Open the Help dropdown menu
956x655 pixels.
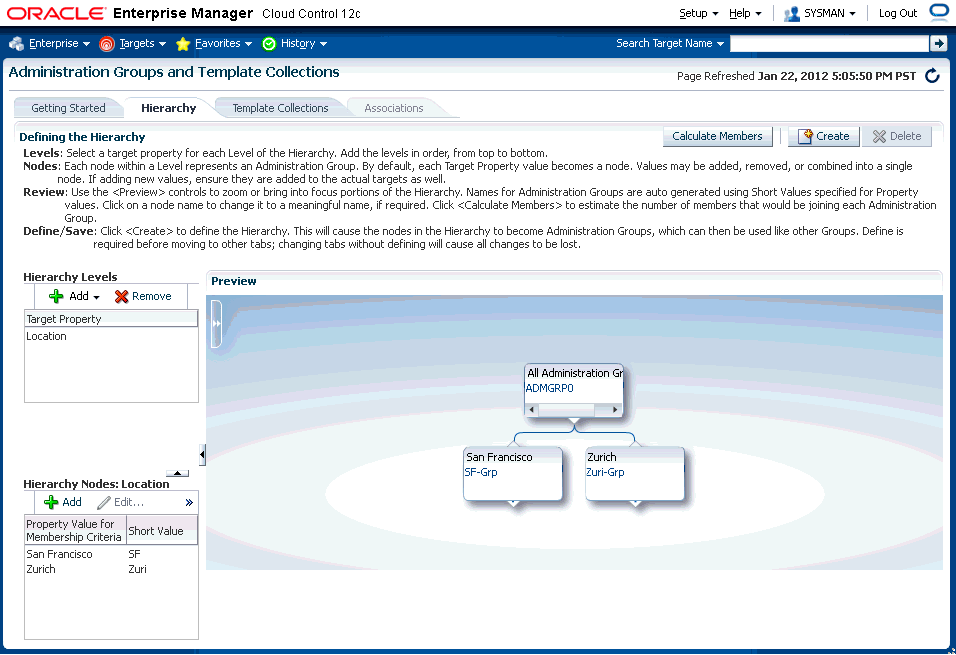pyautogui.click(x=745, y=13)
